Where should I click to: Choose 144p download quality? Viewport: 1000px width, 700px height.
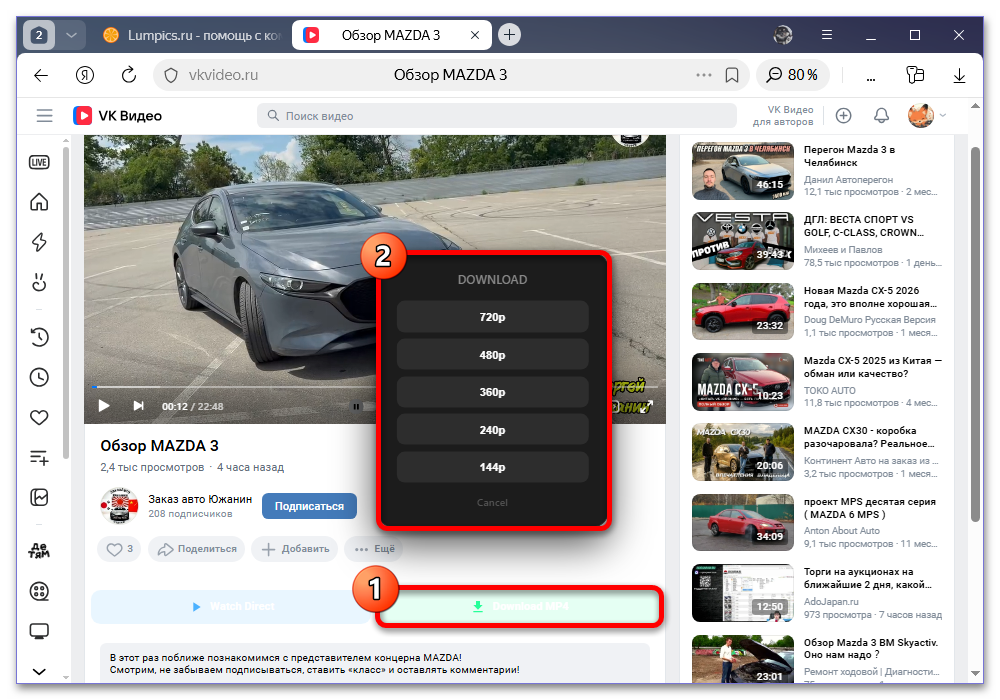(x=492, y=467)
